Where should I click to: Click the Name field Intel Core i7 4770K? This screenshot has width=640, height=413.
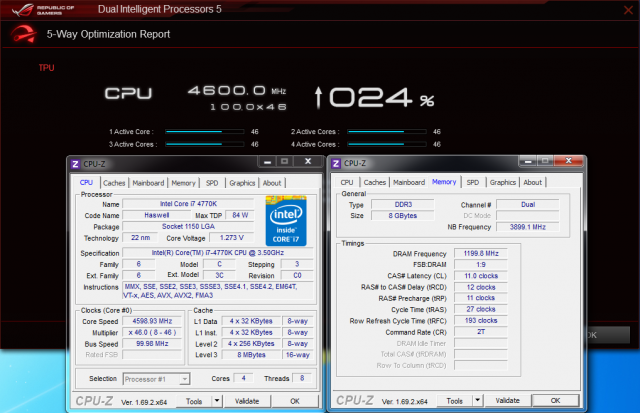point(188,204)
